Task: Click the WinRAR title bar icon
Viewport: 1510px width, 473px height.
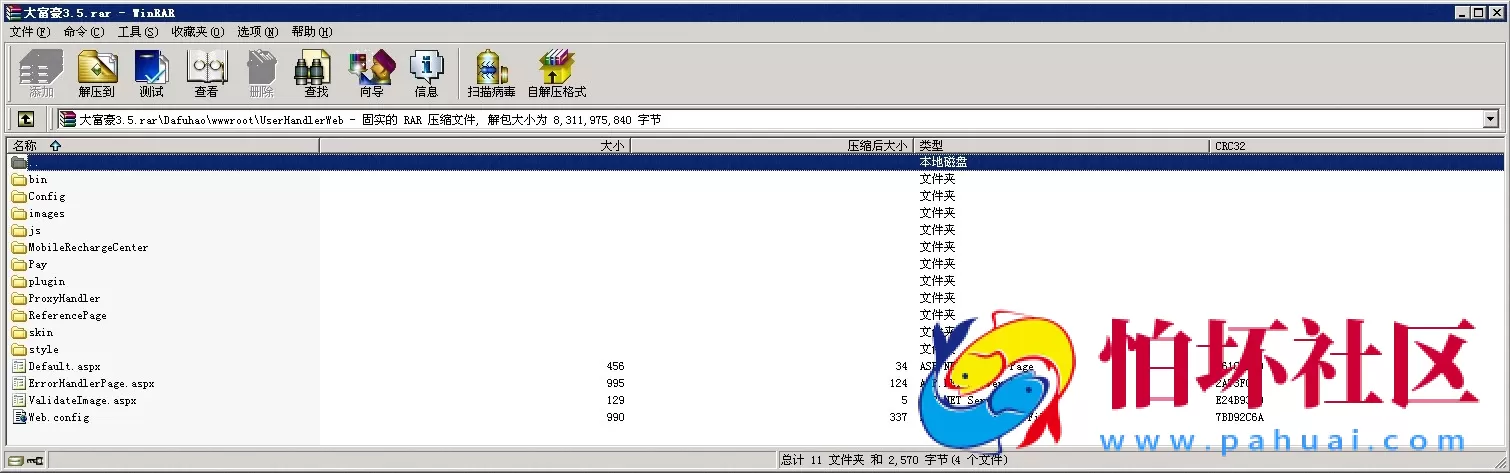Action: point(12,12)
